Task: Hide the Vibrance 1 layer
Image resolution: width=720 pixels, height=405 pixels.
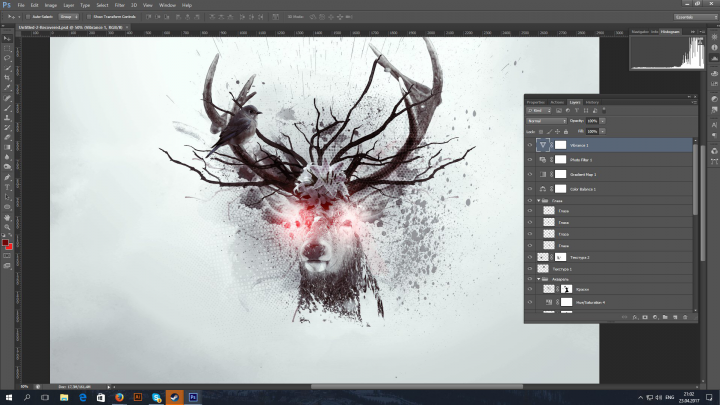Action: pyautogui.click(x=530, y=145)
